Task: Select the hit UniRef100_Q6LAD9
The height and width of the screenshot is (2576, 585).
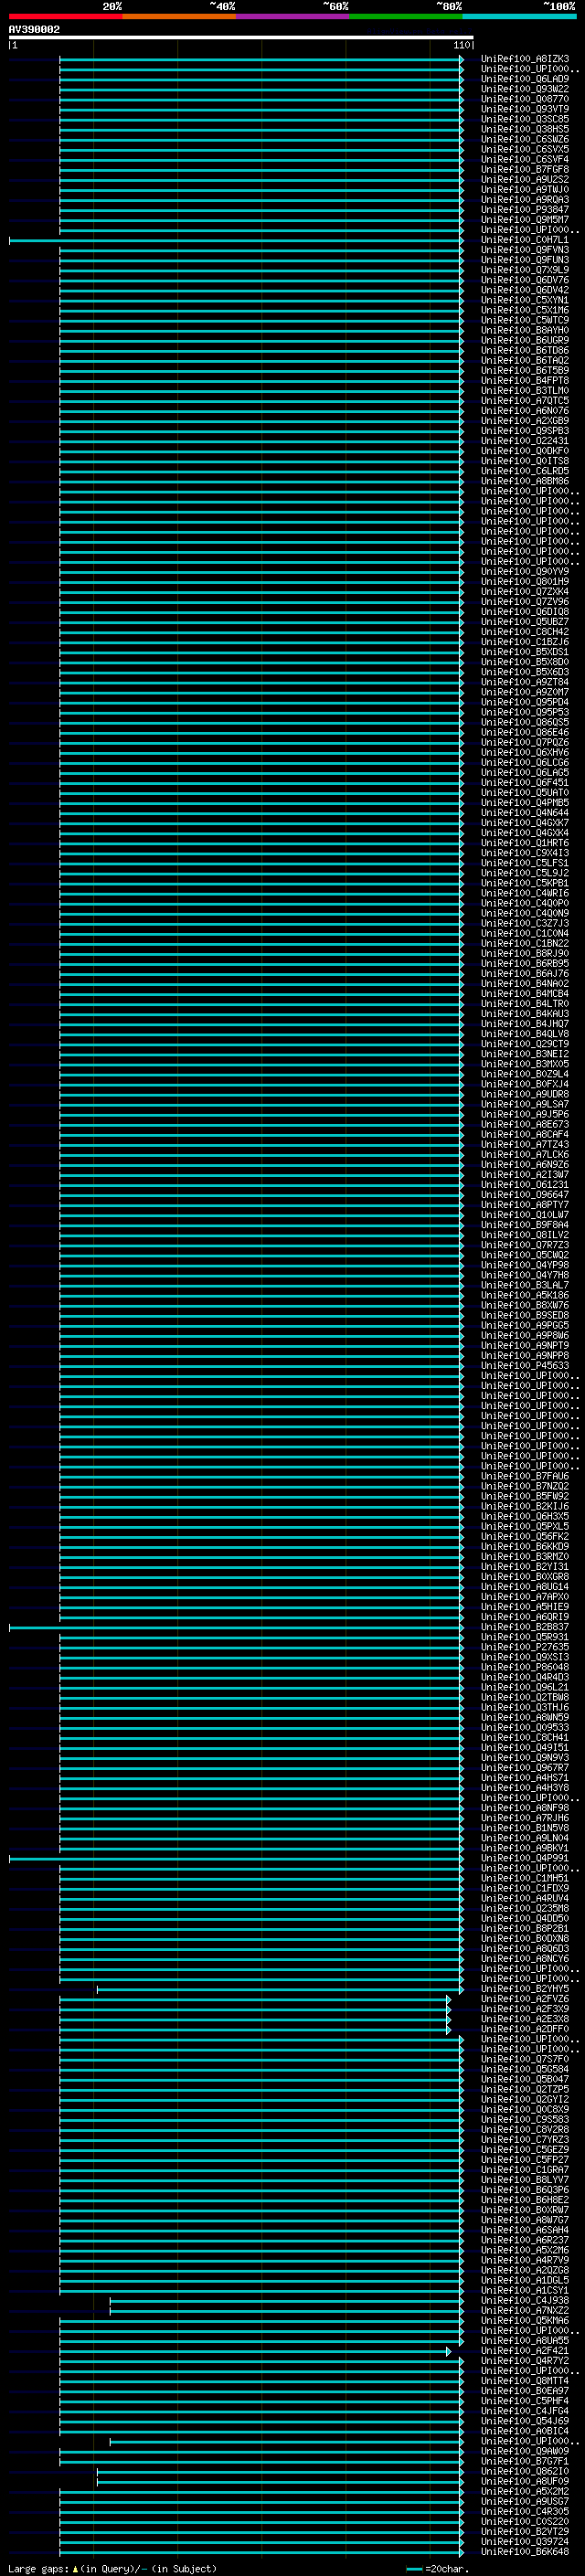Action: tap(525, 79)
